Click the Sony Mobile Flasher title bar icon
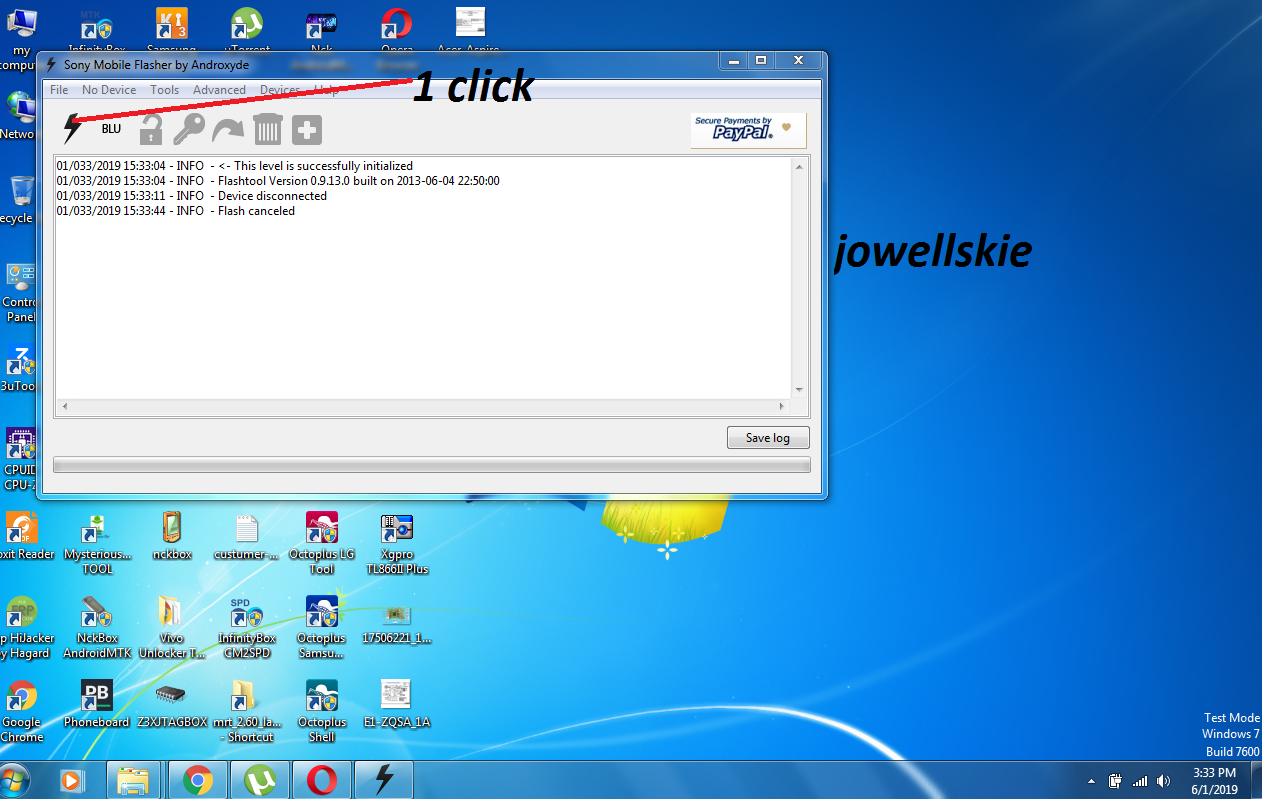 (51, 65)
